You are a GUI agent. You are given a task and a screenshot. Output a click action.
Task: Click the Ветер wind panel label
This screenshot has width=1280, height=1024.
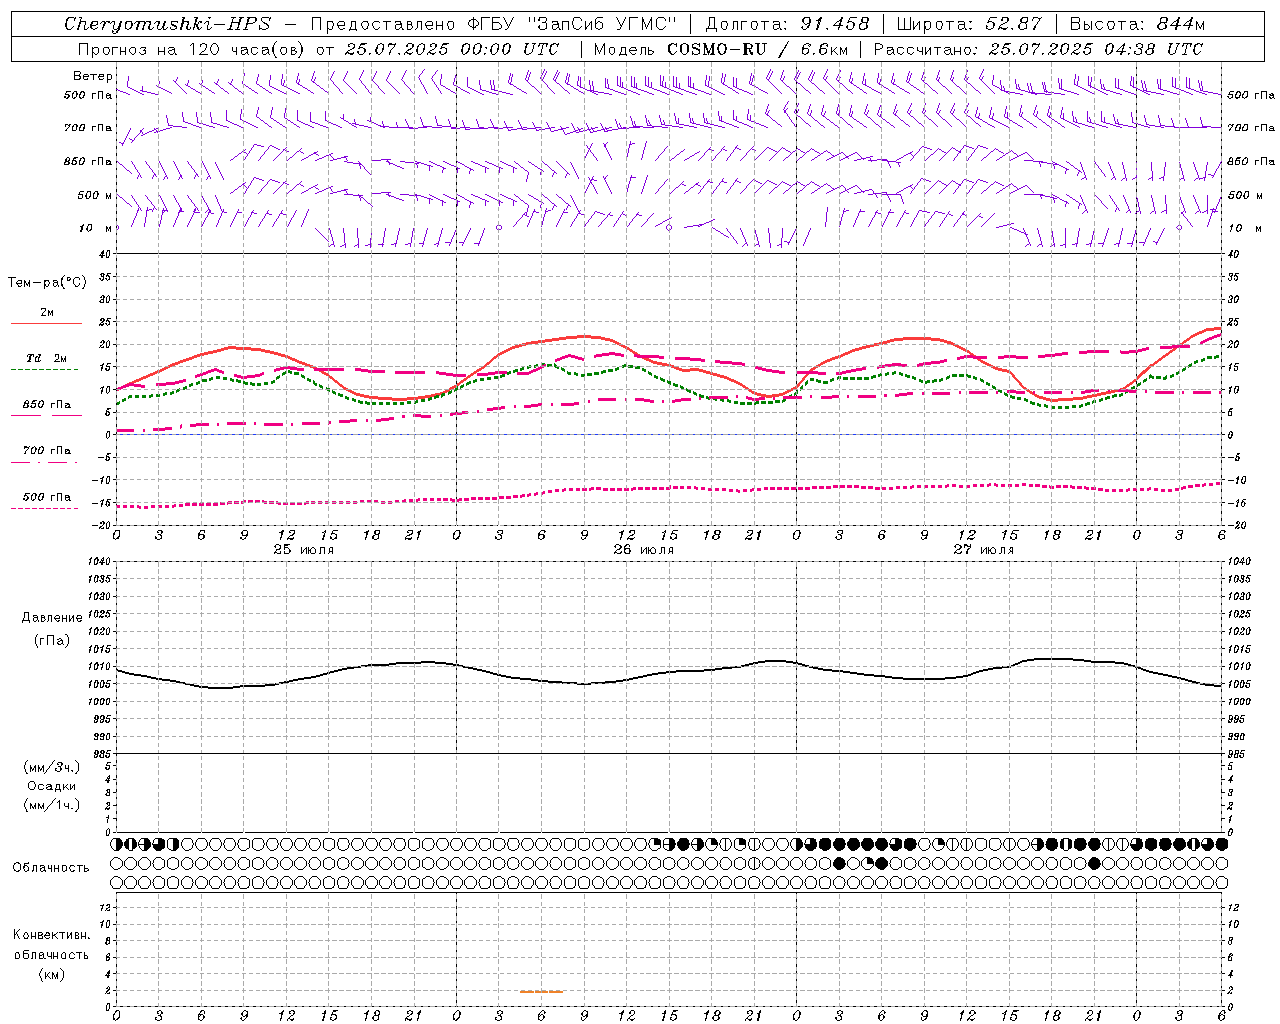pos(93,76)
